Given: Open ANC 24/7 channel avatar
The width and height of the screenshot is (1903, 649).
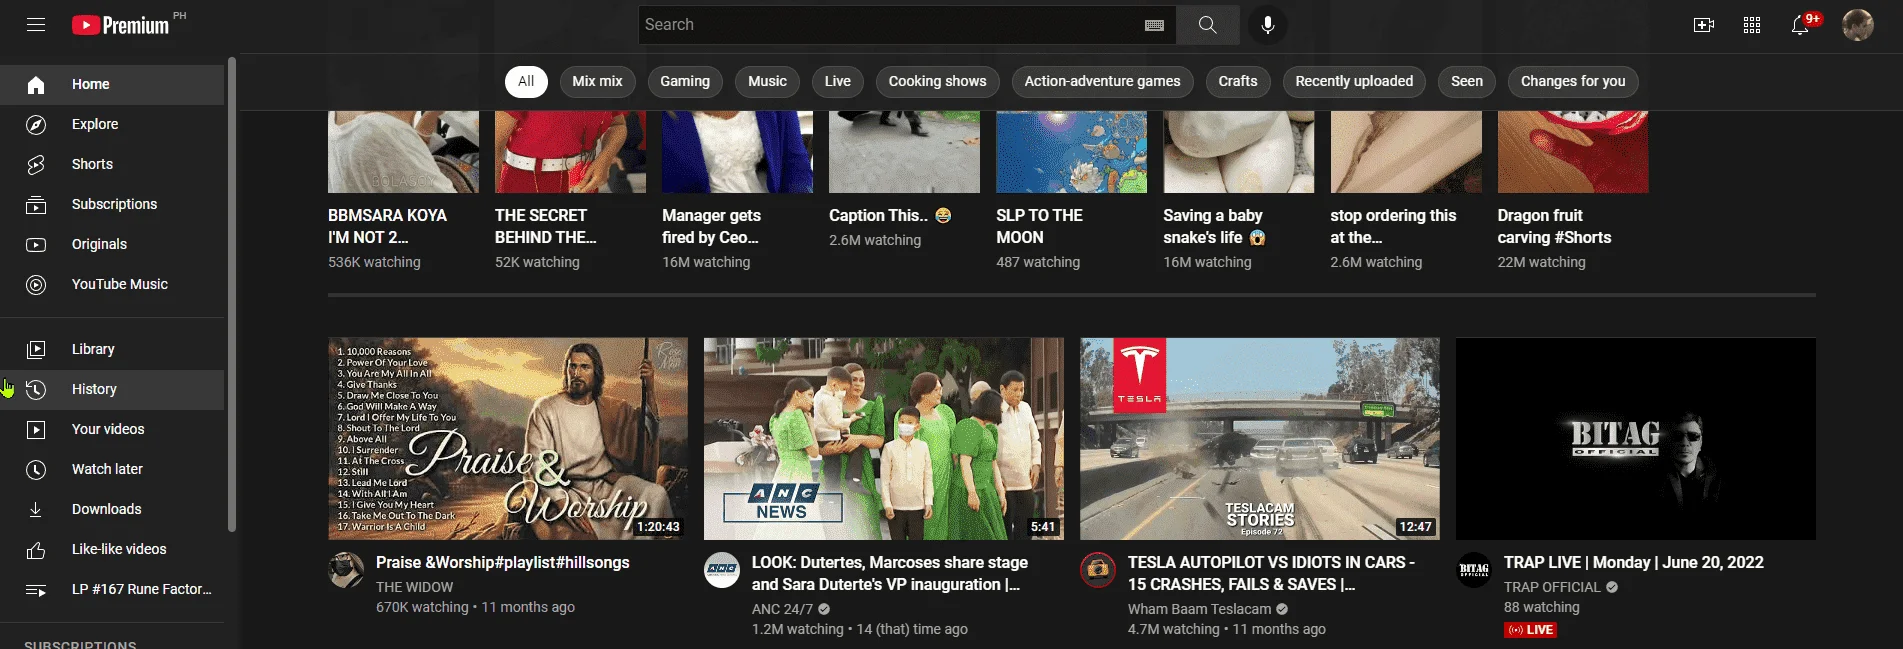Looking at the screenshot, I should (722, 570).
